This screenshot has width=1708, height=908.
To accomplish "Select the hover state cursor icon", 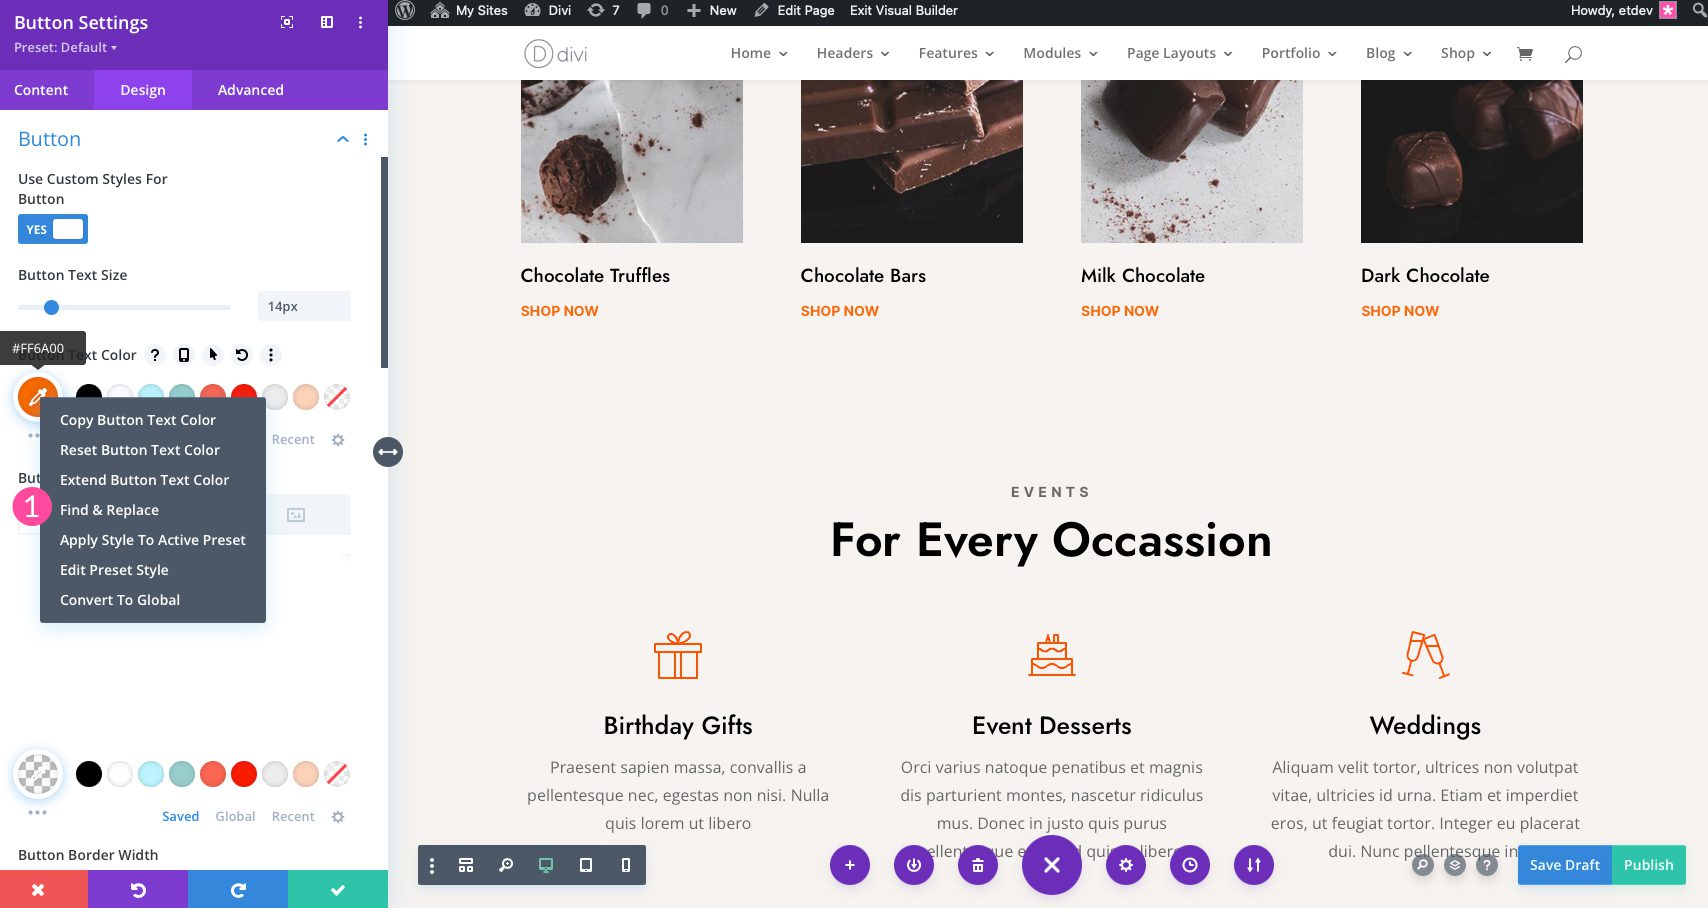I will click(x=212, y=355).
